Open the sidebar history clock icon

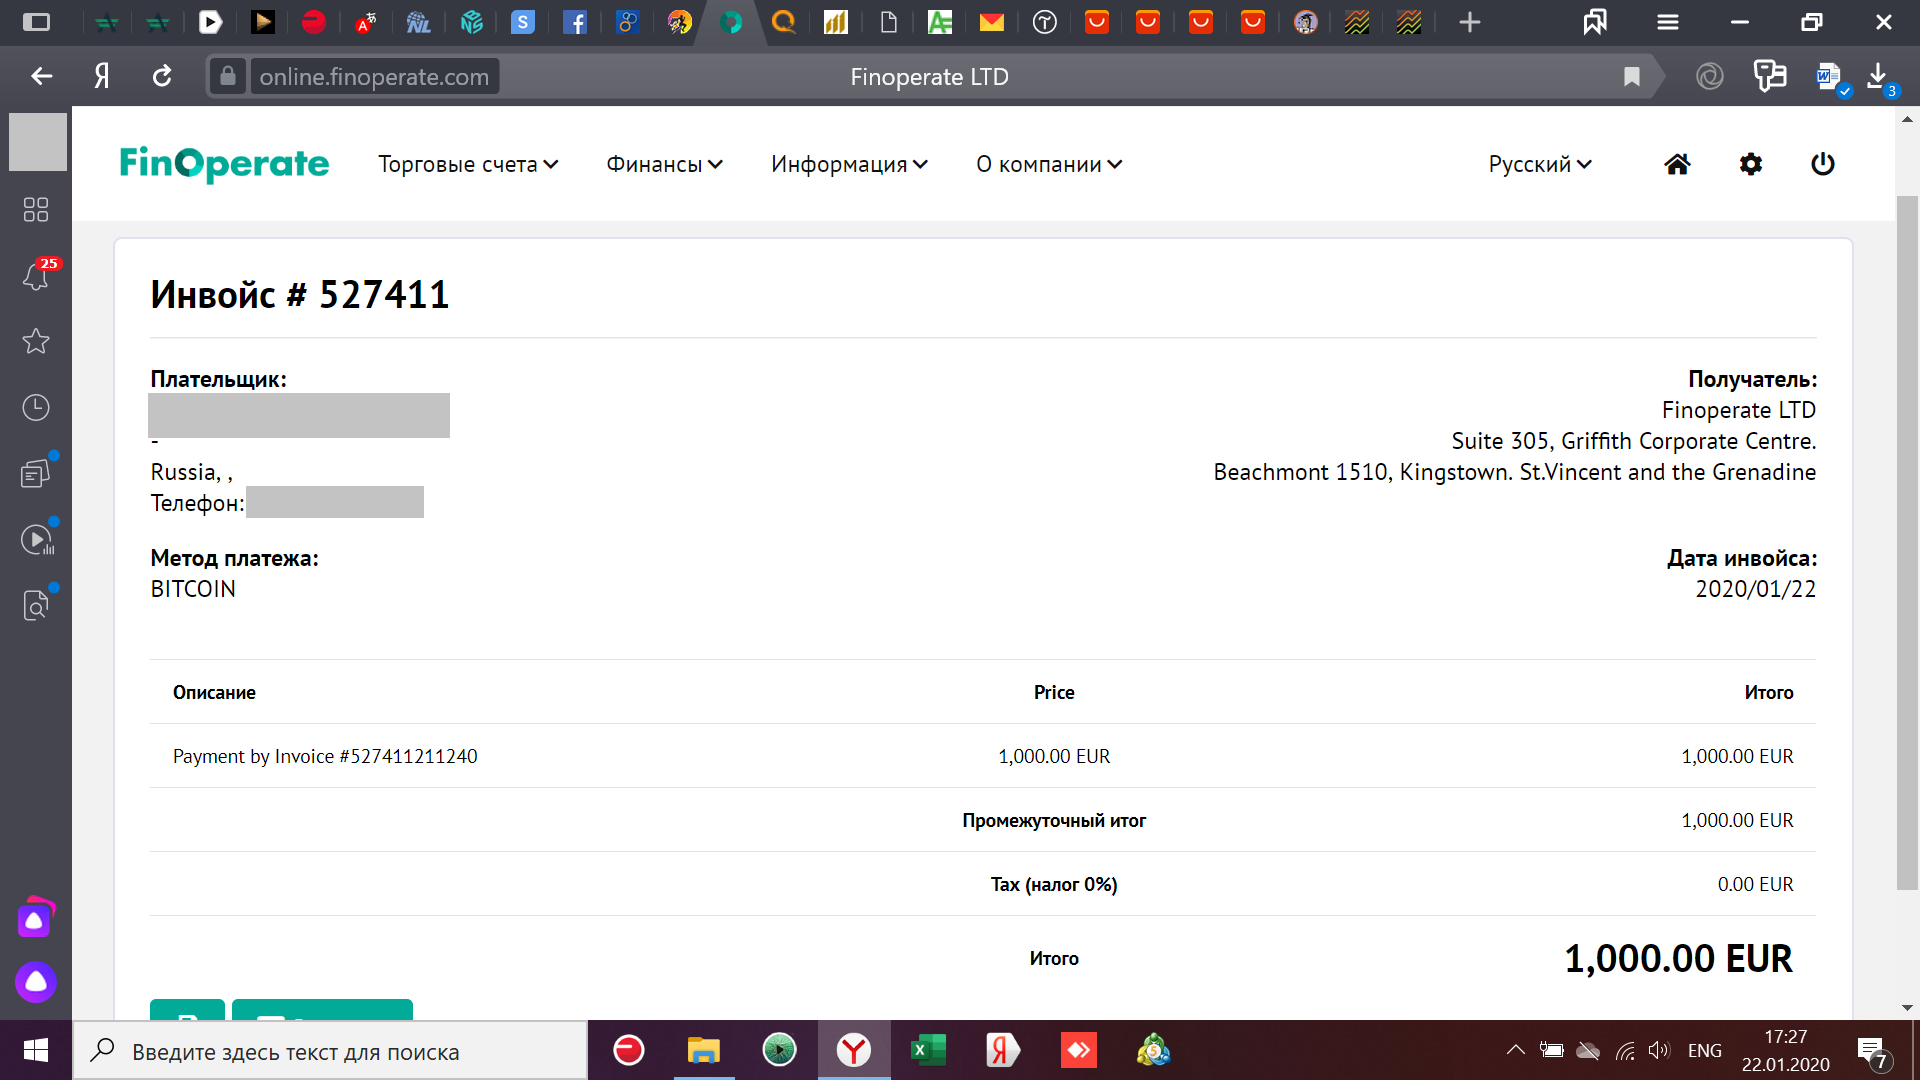(36, 407)
